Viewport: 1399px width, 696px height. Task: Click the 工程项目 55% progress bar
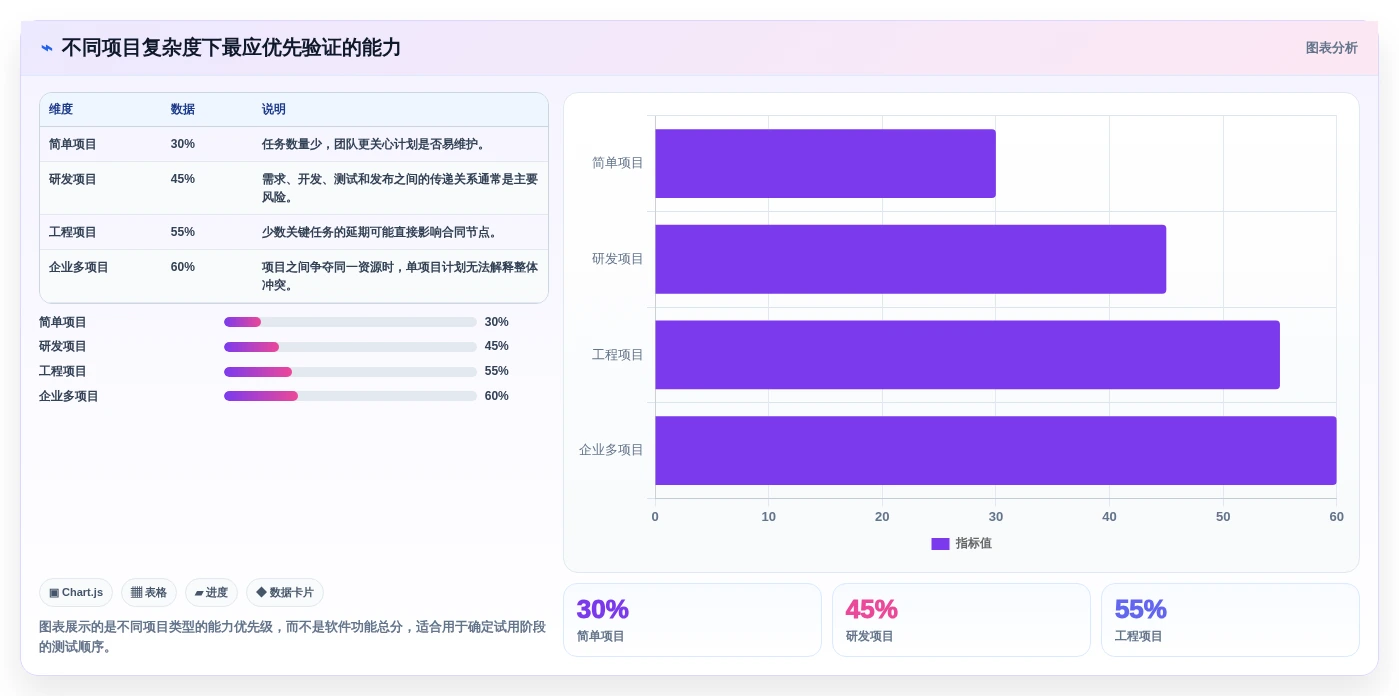point(350,372)
